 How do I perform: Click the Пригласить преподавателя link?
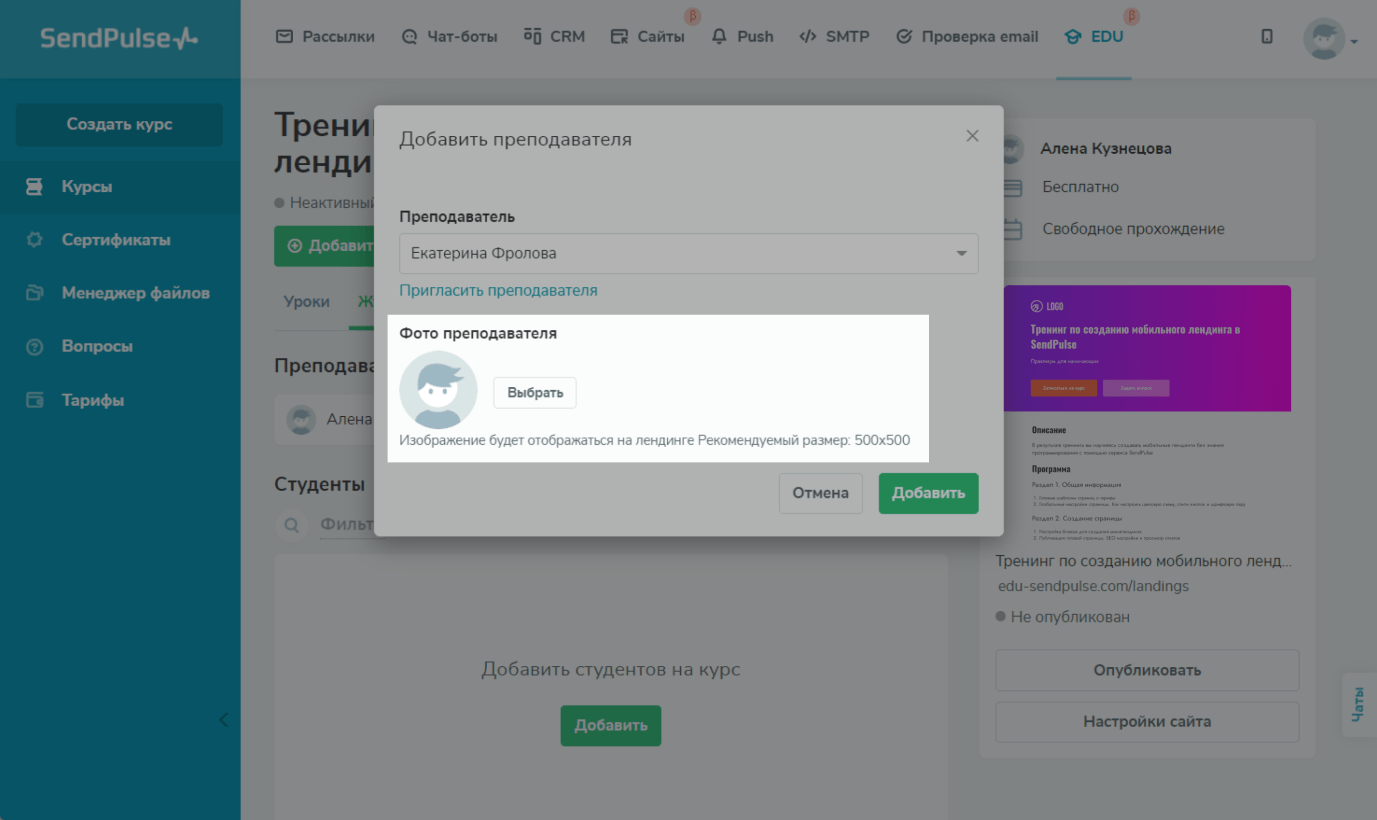point(498,290)
